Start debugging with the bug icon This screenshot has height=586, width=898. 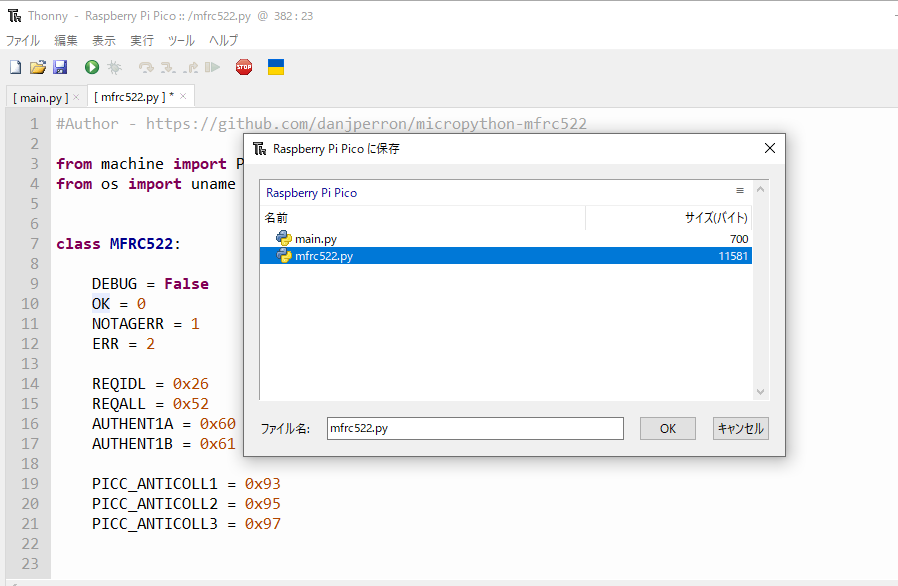point(115,68)
